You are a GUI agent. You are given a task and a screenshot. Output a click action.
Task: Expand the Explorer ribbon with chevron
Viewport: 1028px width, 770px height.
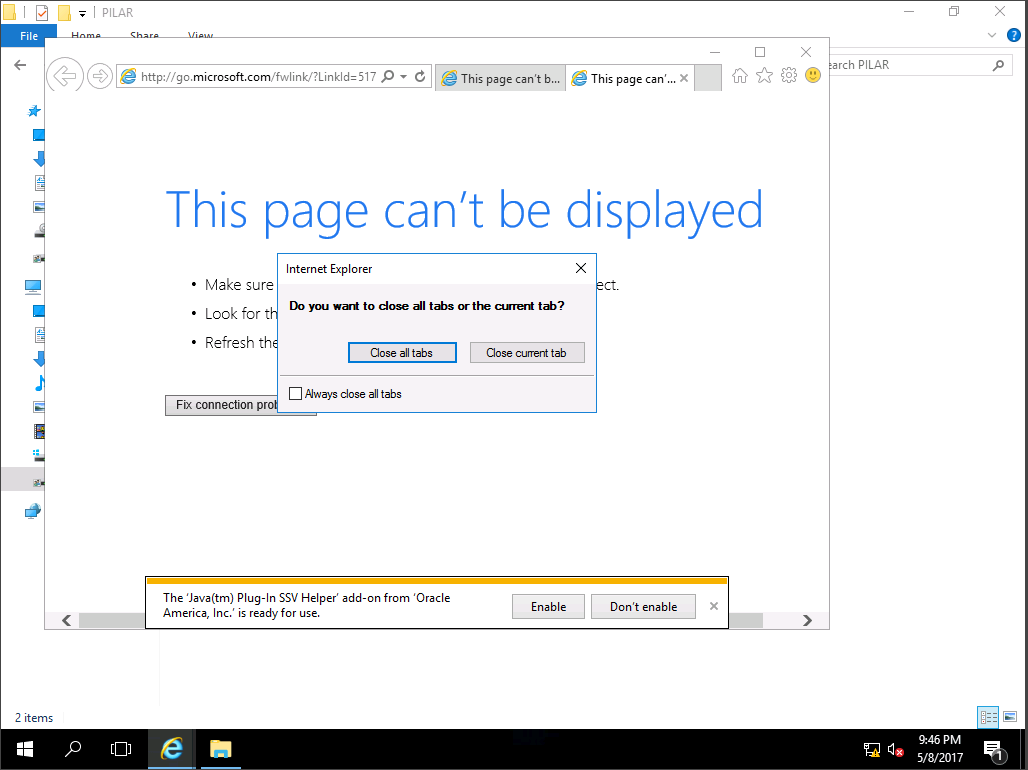(x=992, y=35)
